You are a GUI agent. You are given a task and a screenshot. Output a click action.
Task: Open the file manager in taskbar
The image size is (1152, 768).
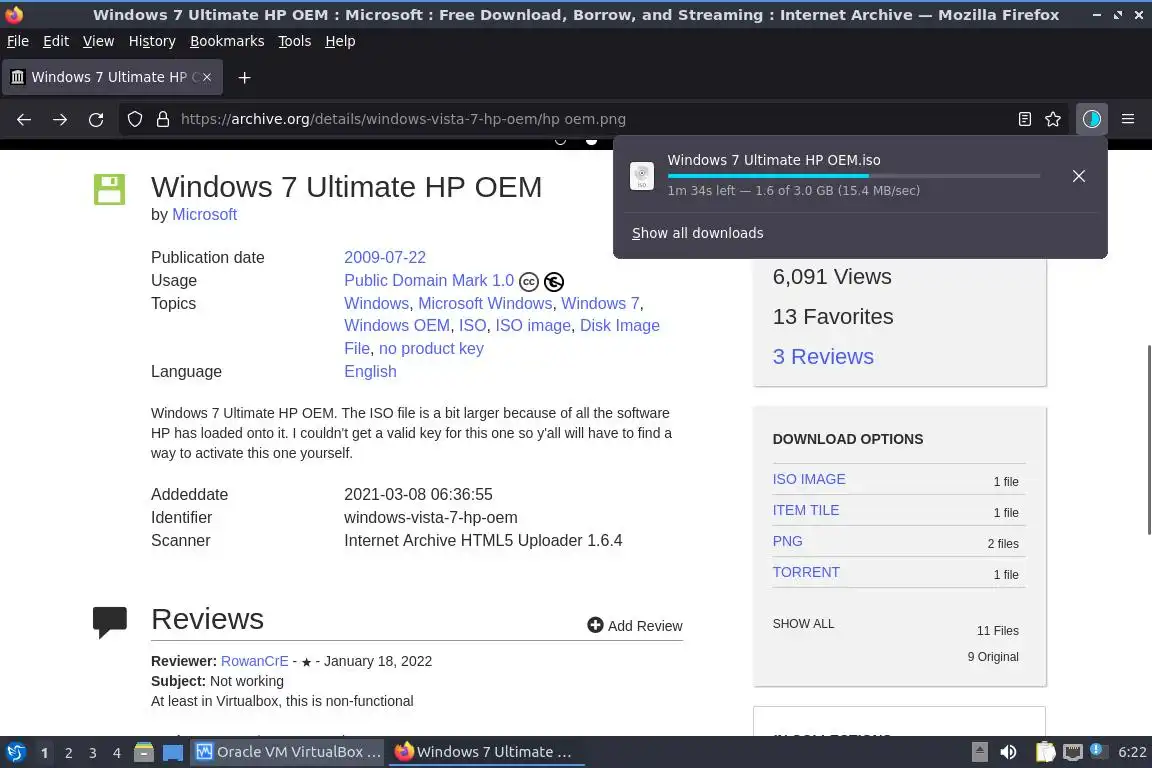[144, 753]
